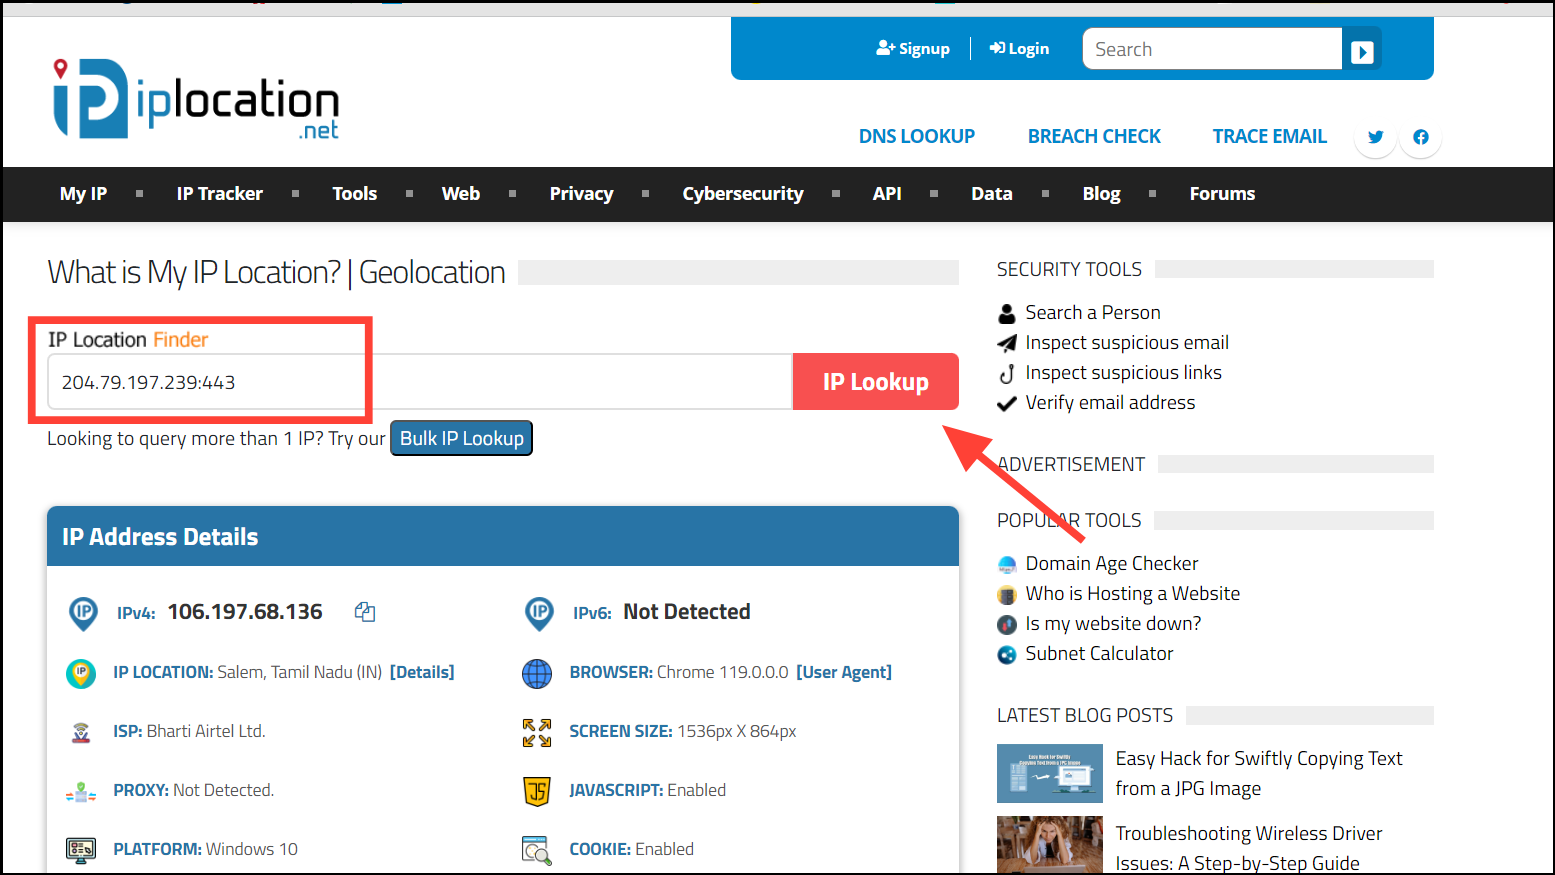Click the hook icon for suspicious links
This screenshot has width=1555, height=875.
click(1007, 373)
